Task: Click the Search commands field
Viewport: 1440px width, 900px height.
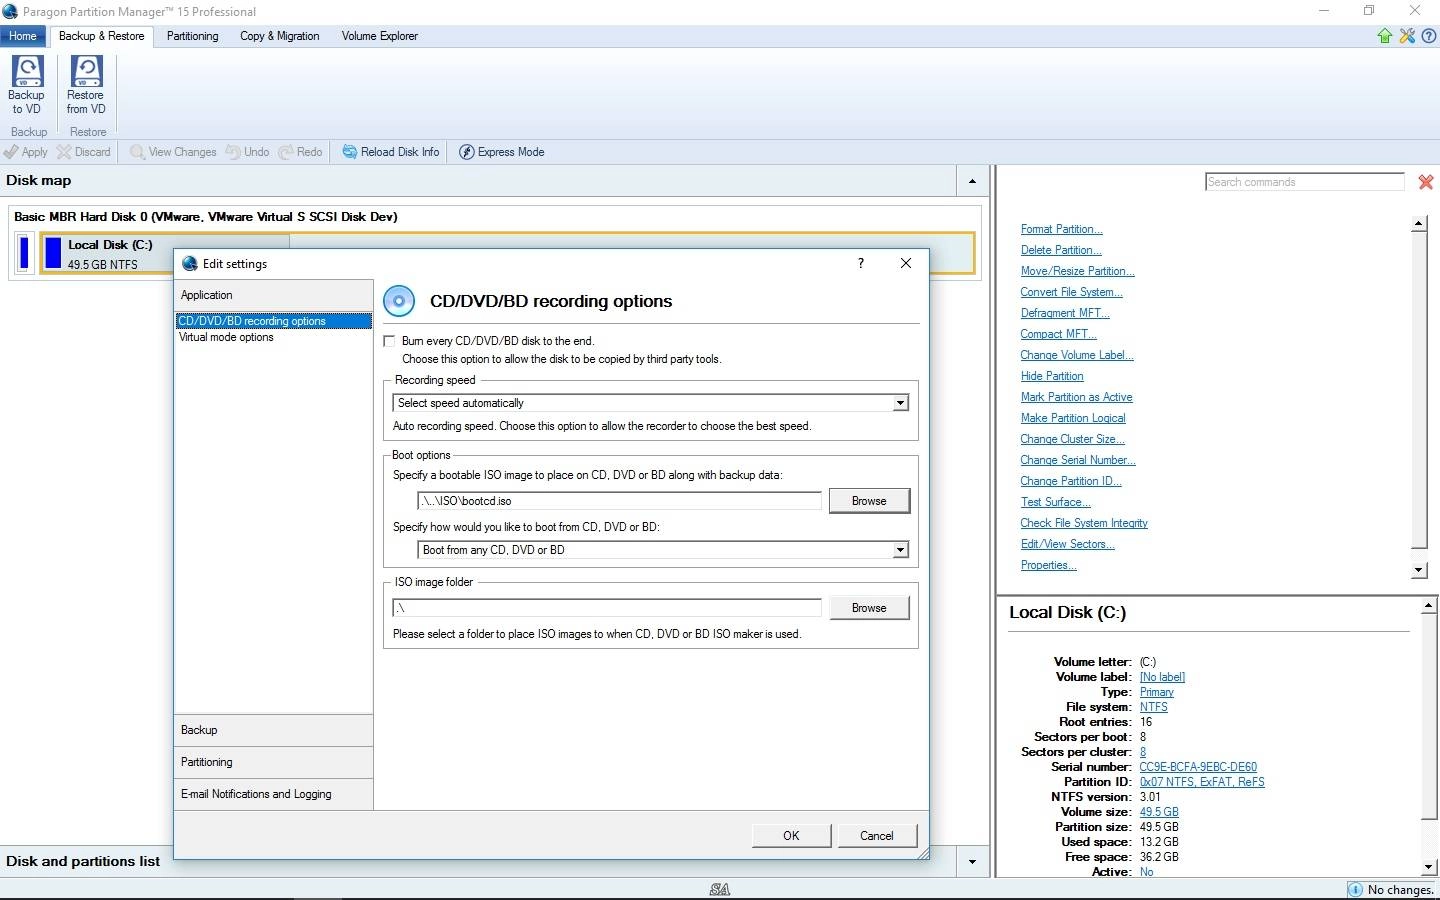Action: (x=1304, y=182)
